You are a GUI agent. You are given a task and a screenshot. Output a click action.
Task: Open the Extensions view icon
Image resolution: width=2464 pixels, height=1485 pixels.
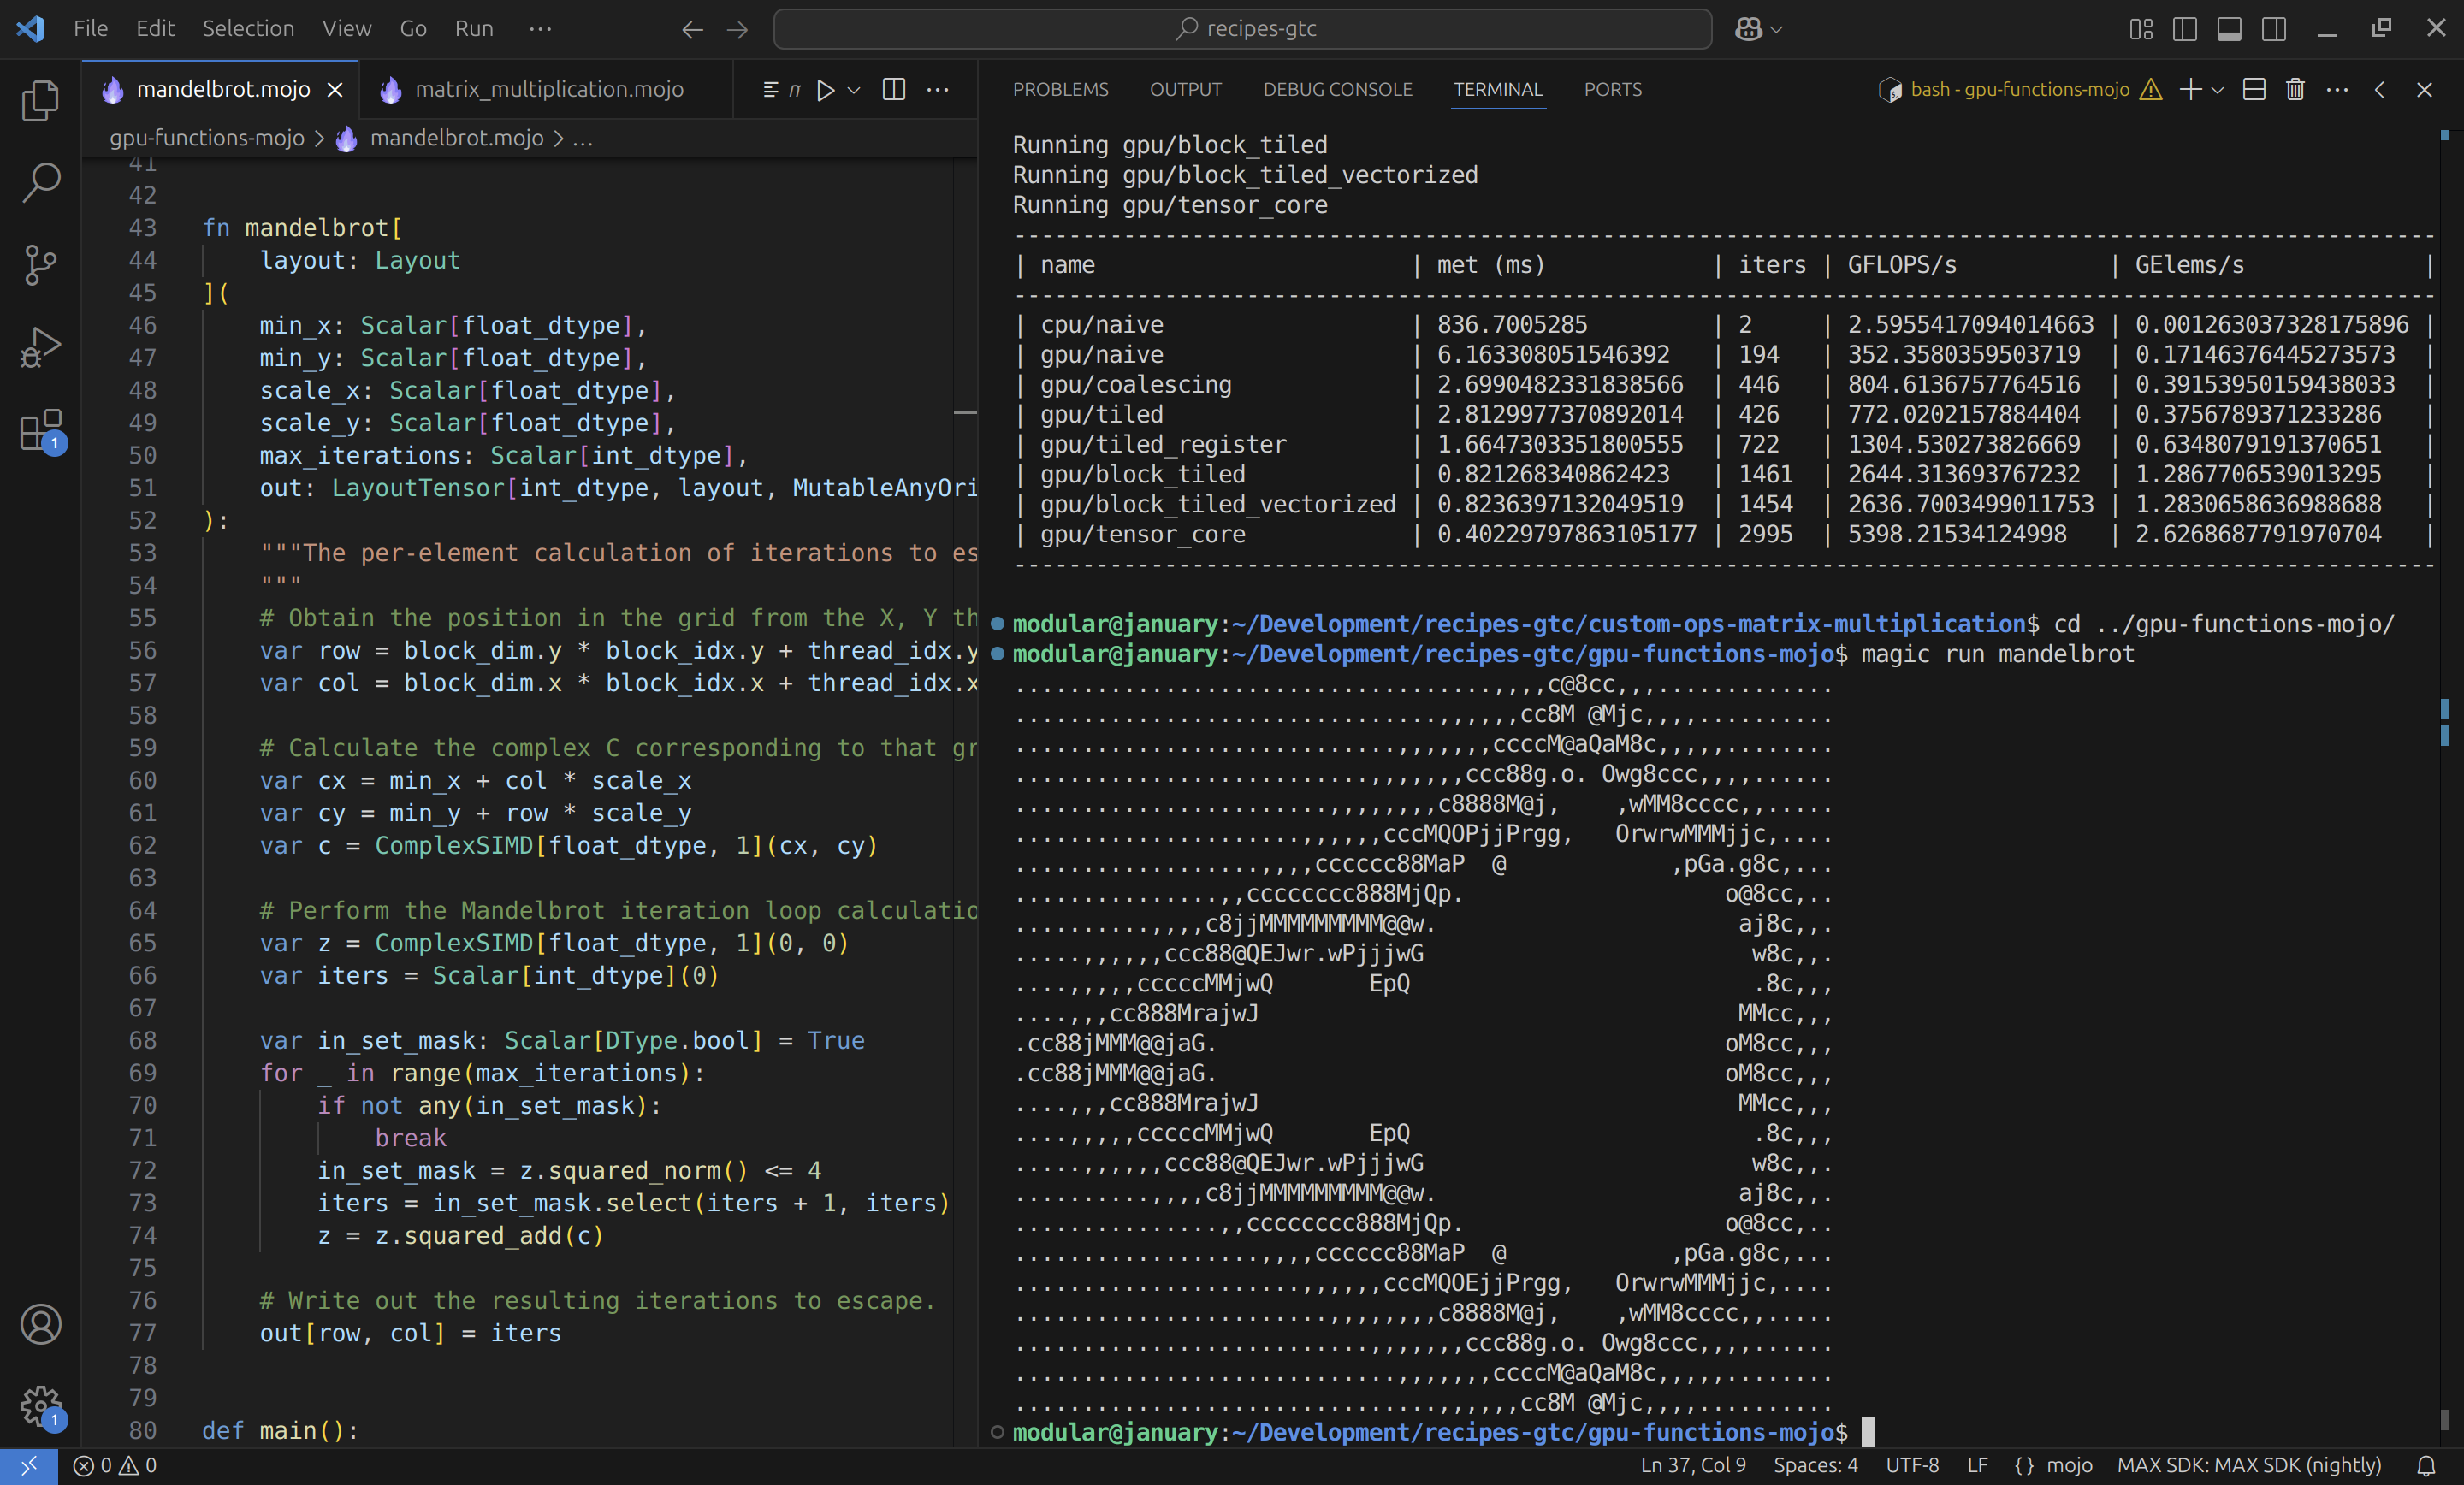click(x=40, y=431)
